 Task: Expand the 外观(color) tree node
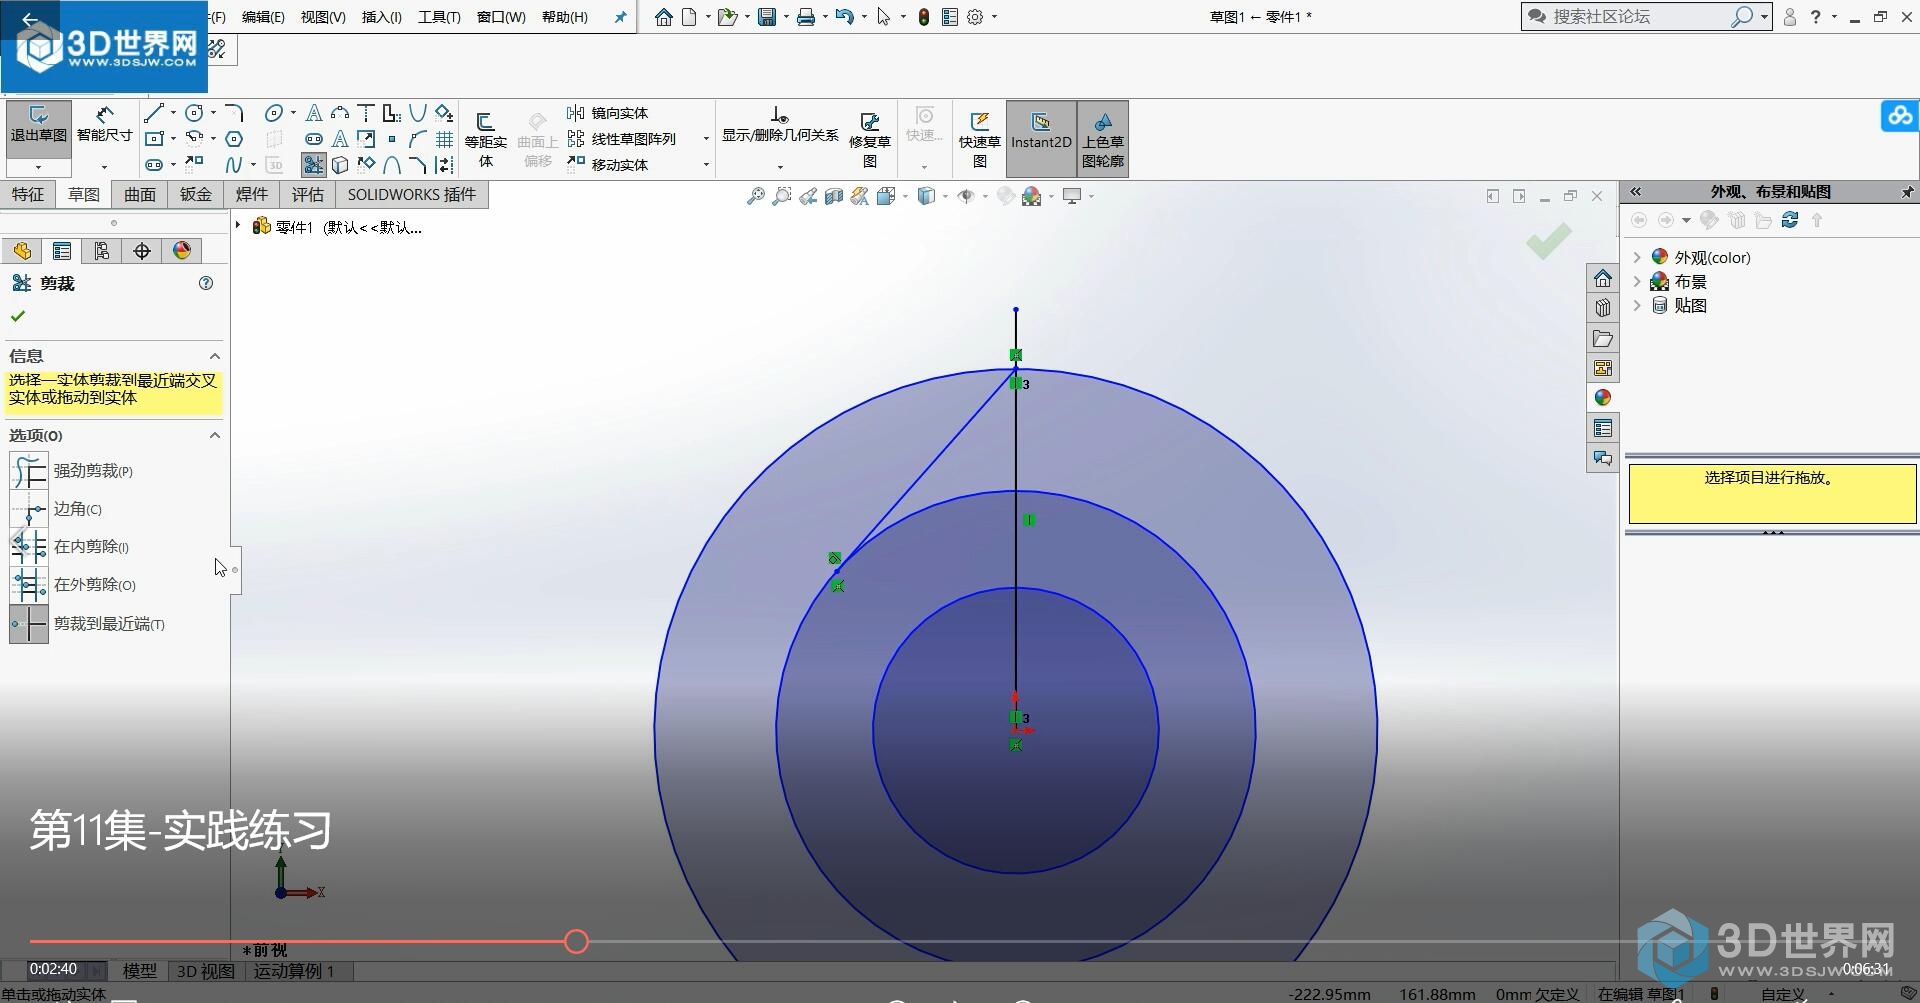tap(1637, 257)
